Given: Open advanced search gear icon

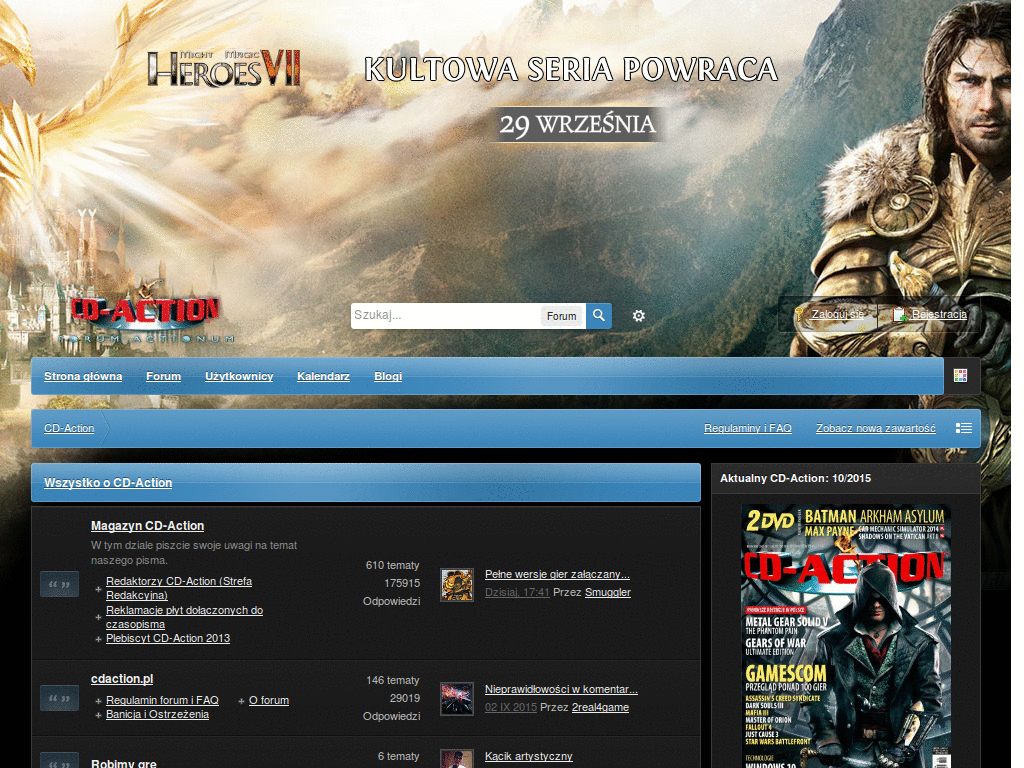Looking at the screenshot, I should click(x=638, y=315).
